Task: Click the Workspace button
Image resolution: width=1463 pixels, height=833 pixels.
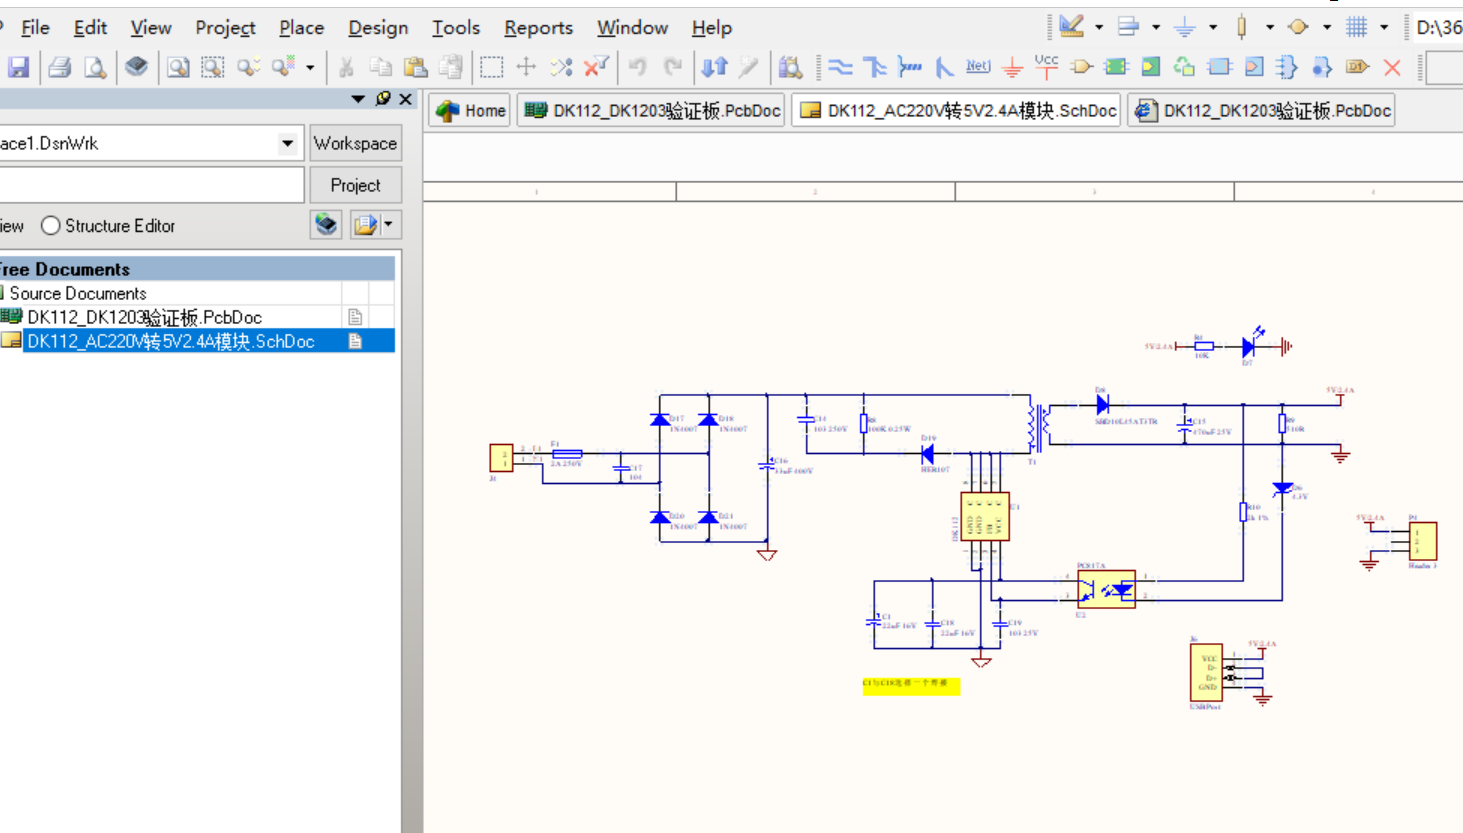Action: click(355, 143)
